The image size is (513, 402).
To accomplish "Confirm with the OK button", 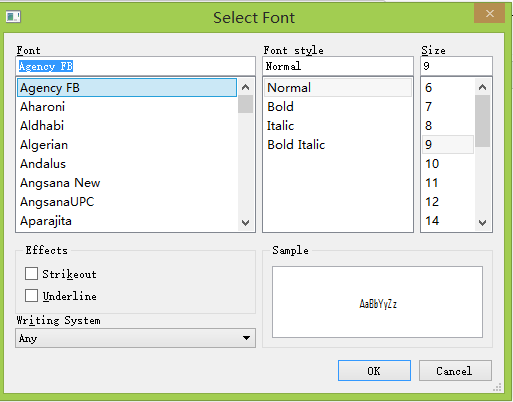I will 374,370.
